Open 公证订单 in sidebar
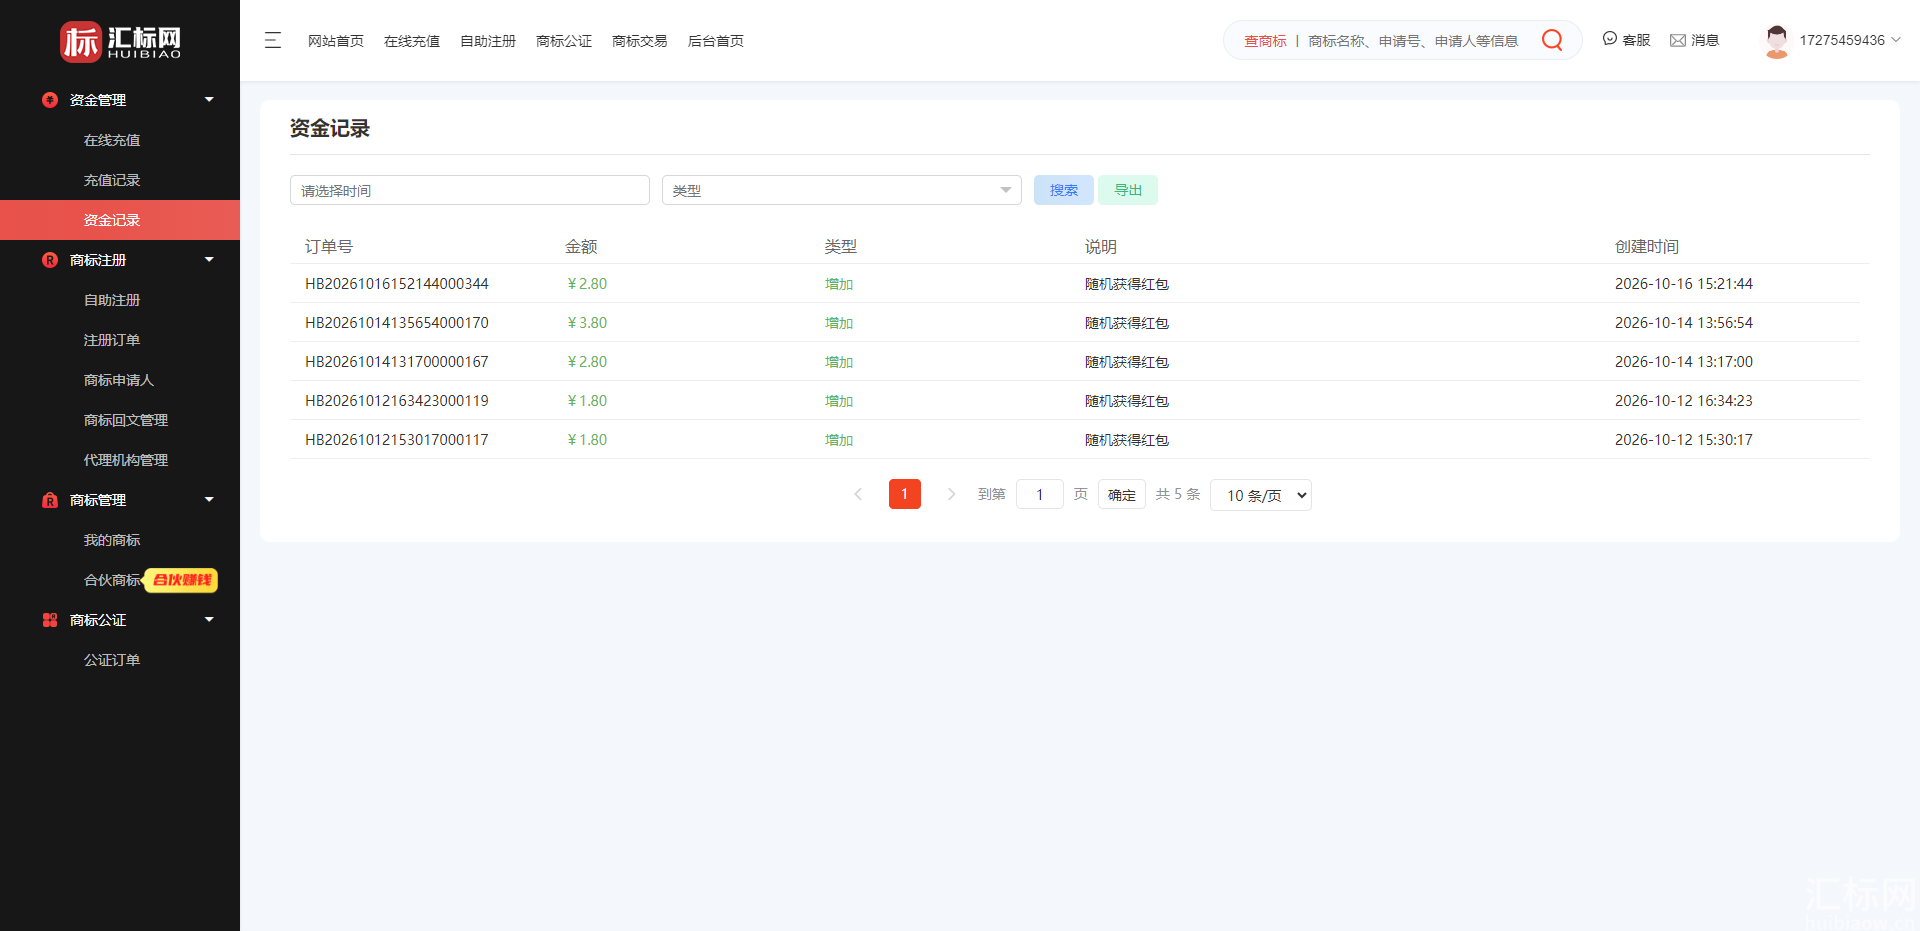This screenshot has width=1920, height=931. coord(112,660)
